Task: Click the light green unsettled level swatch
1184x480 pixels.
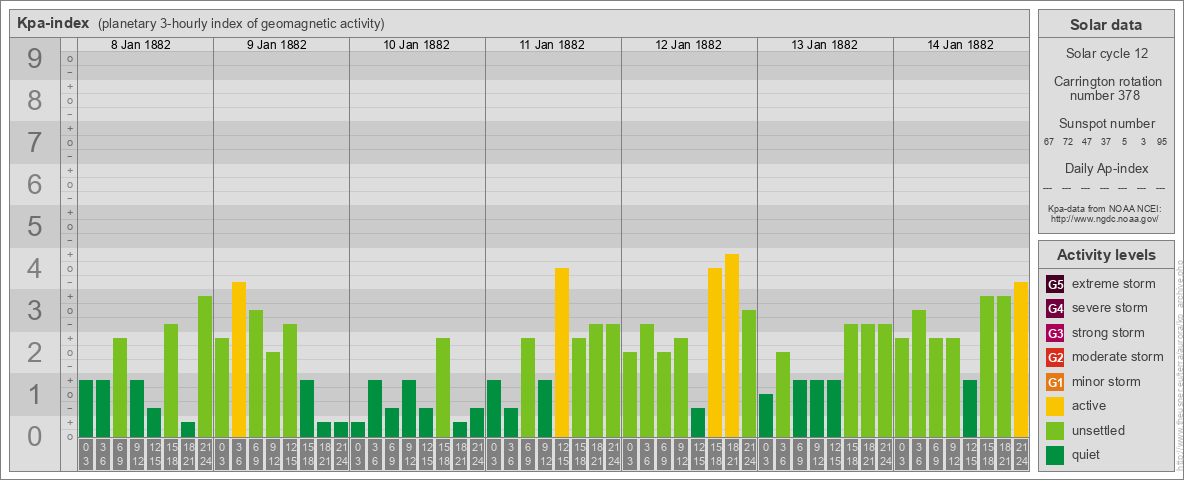Action: (x=1055, y=430)
